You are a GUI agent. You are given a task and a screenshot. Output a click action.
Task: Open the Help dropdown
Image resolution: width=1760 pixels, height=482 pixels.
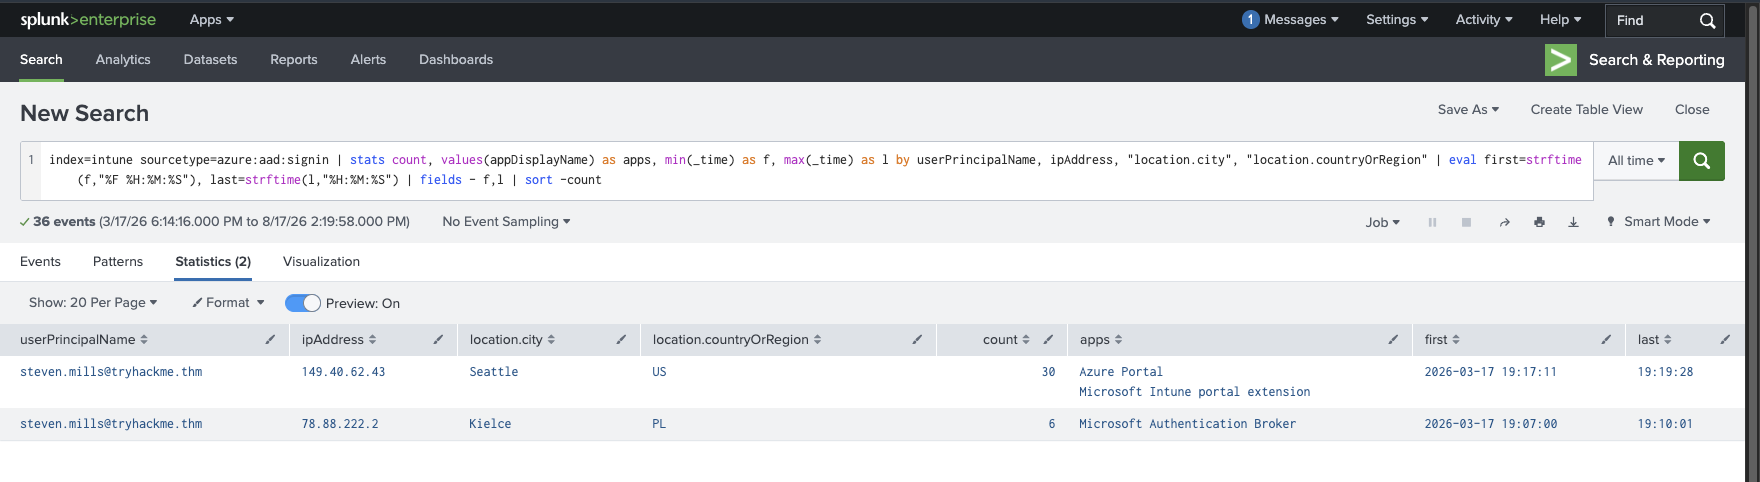point(1560,20)
